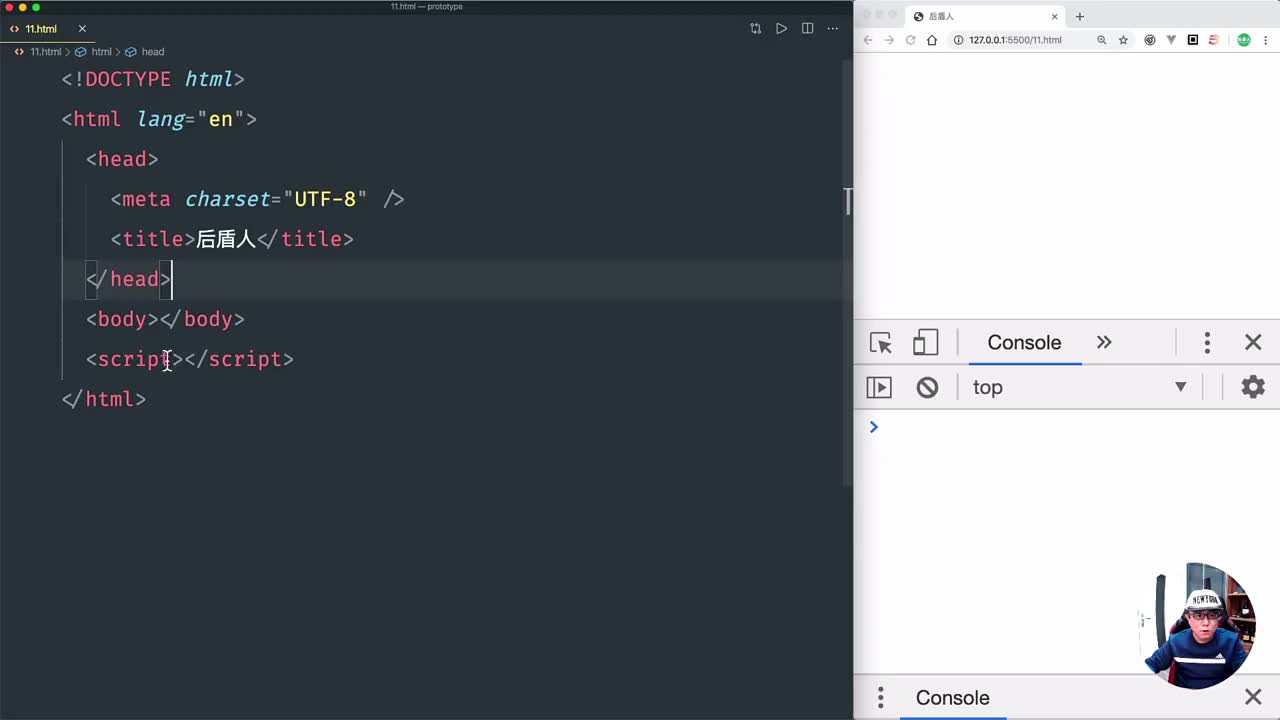Viewport: 1280px width, 720px height.
Task: Close the 11.html editor tab
Action: 82,29
